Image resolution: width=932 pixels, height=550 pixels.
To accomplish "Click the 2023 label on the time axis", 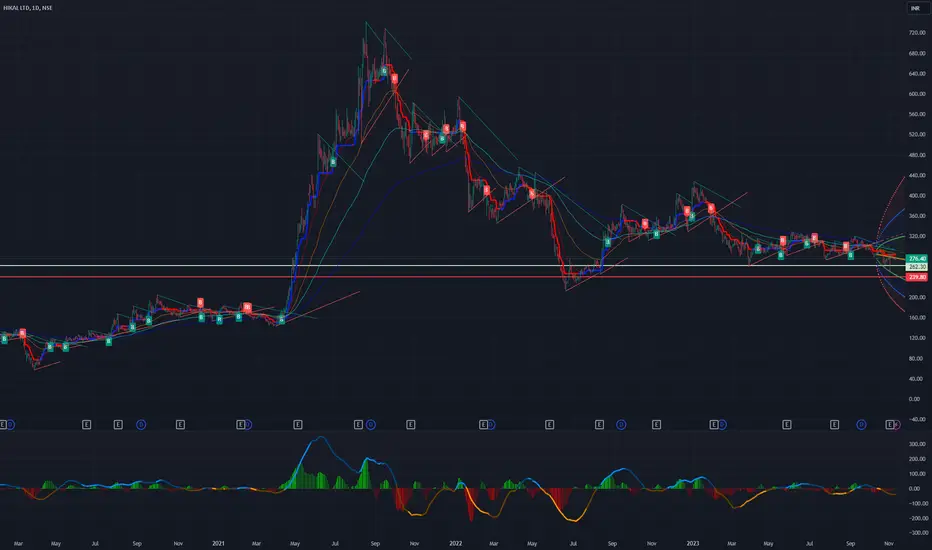I will [x=692, y=543].
